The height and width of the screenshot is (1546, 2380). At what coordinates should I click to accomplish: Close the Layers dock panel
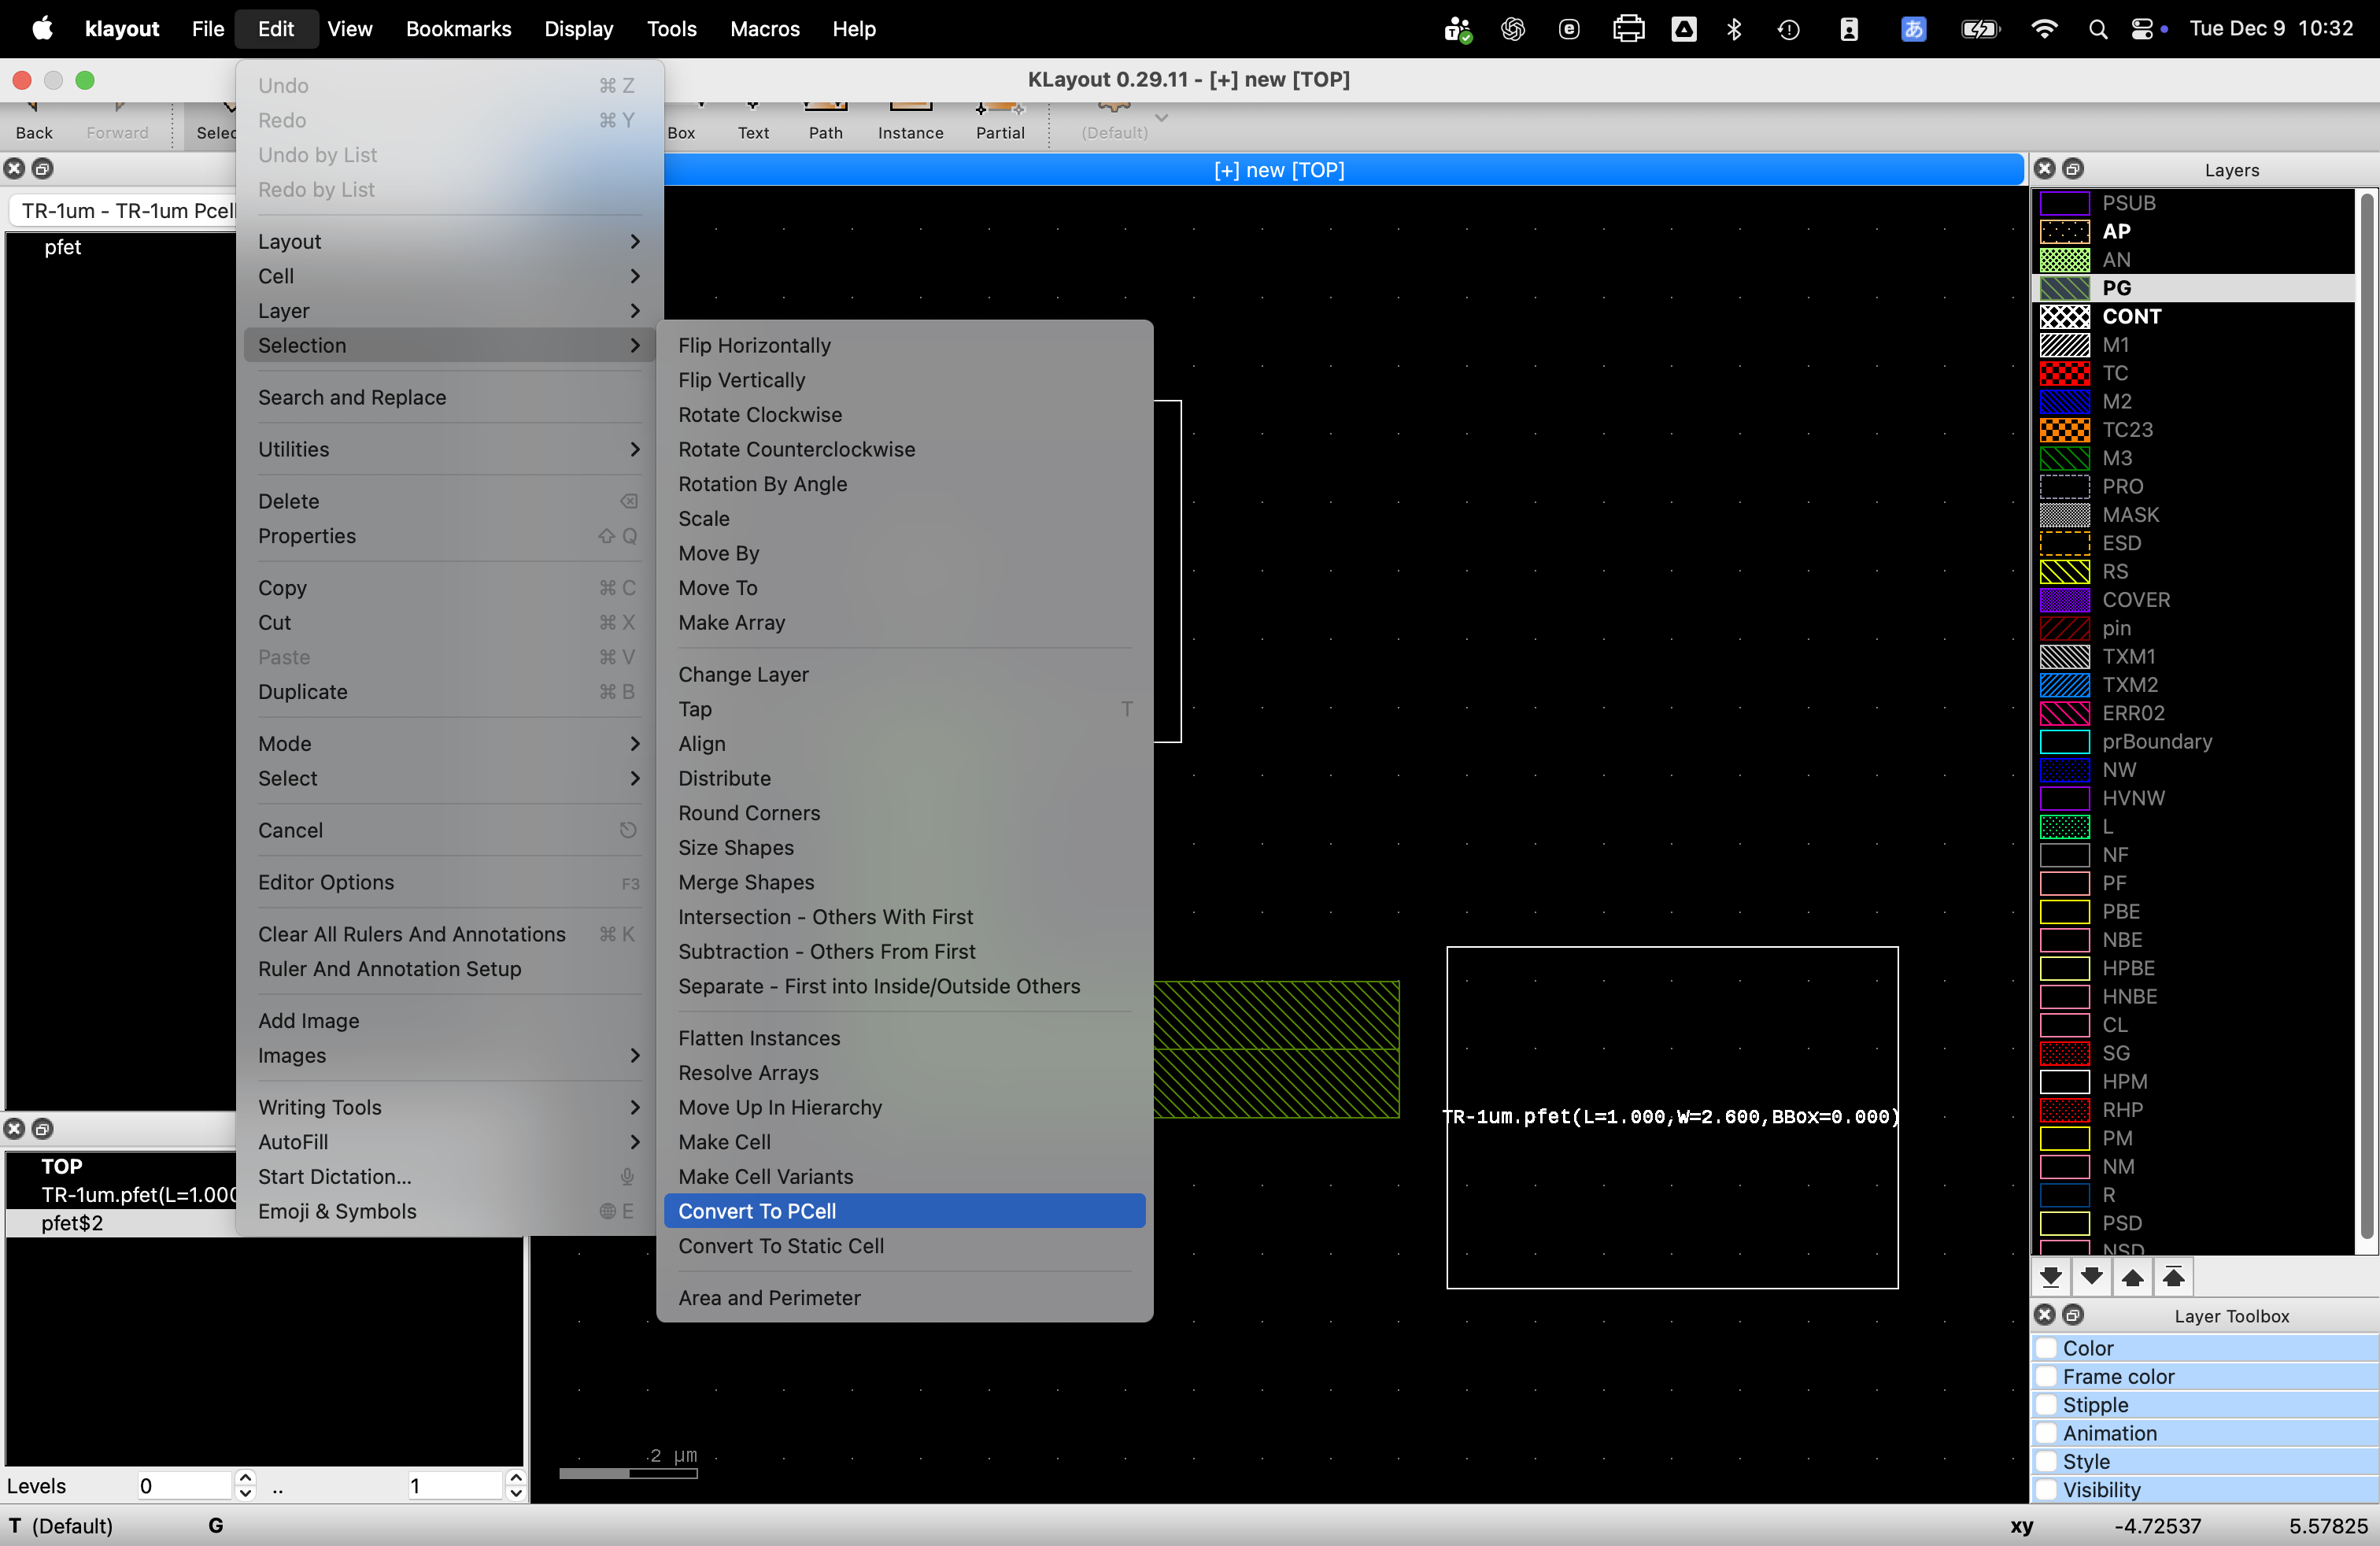pyautogui.click(x=2044, y=169)
